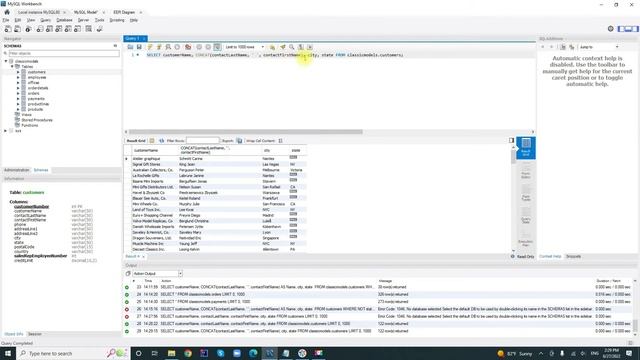Click the Filter objects search field
Screen dimensions: 640x360
click(x=64, y=53)
